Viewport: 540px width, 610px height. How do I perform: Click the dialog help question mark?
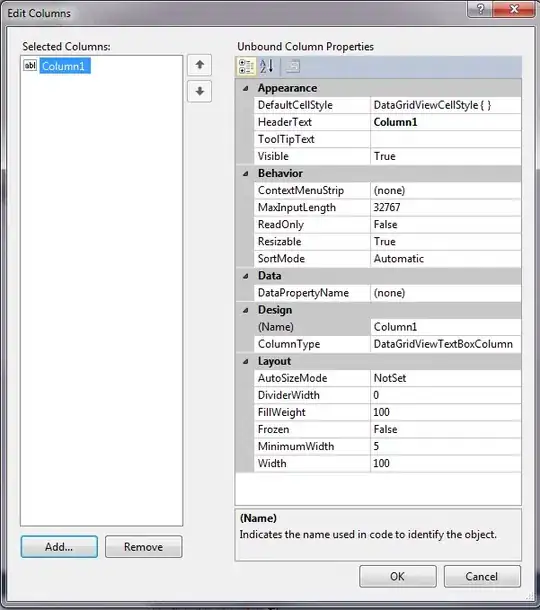480,9
